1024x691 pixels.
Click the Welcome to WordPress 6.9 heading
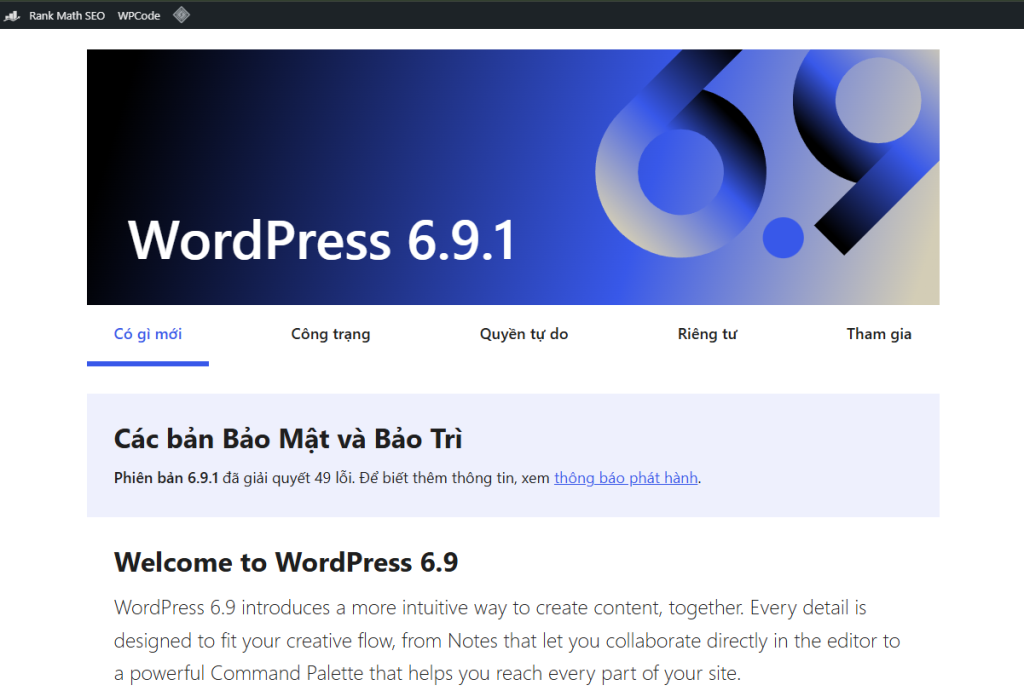pyautogui.click(x=286, y=562)
